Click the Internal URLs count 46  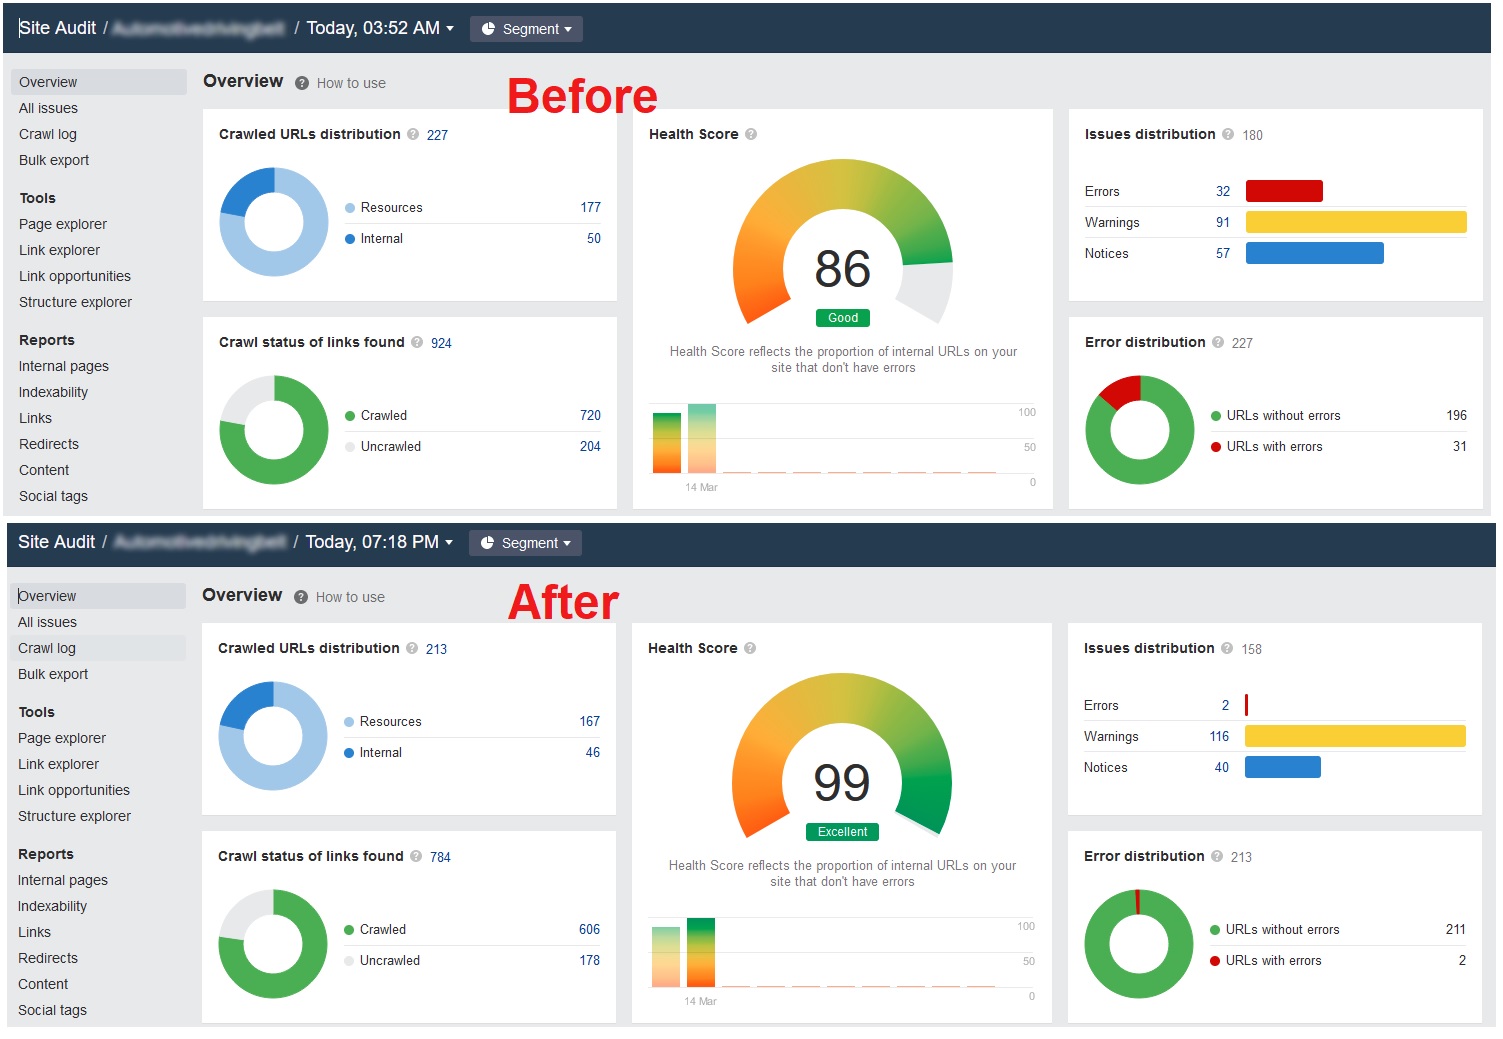click(593, 752)
